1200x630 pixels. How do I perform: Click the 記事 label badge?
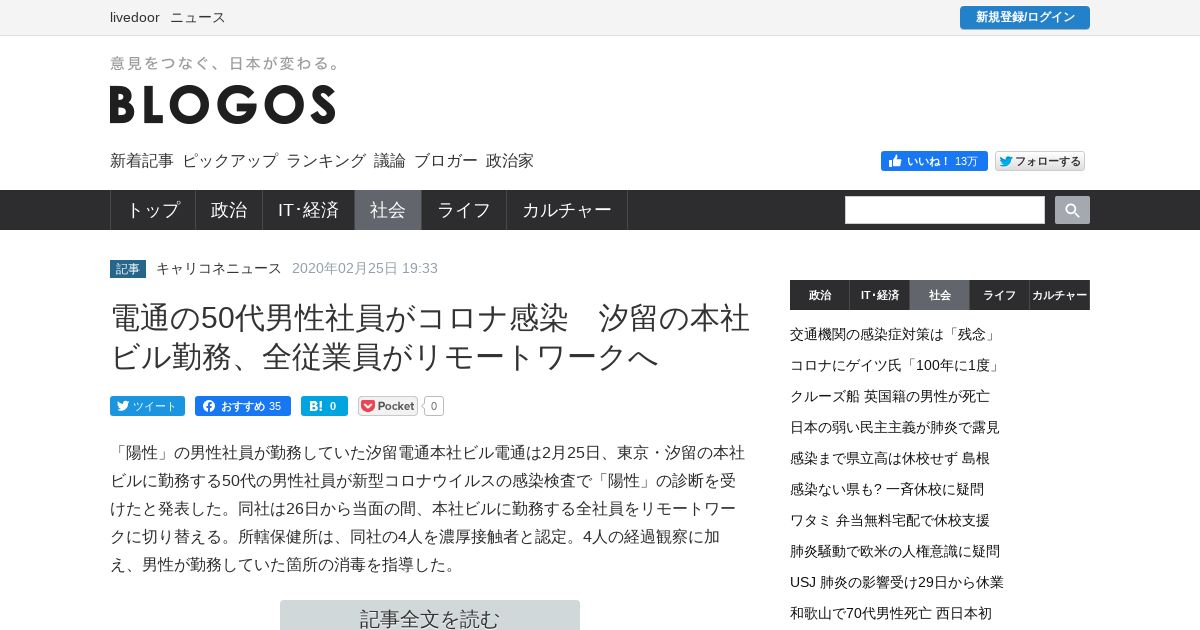click(128, 269)
